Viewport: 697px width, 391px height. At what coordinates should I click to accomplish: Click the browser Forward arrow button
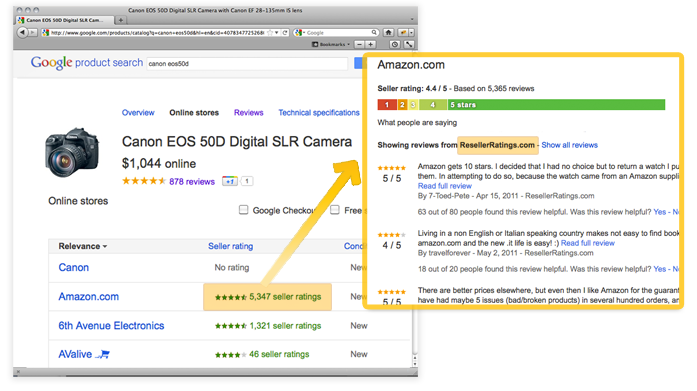point(32,32)
